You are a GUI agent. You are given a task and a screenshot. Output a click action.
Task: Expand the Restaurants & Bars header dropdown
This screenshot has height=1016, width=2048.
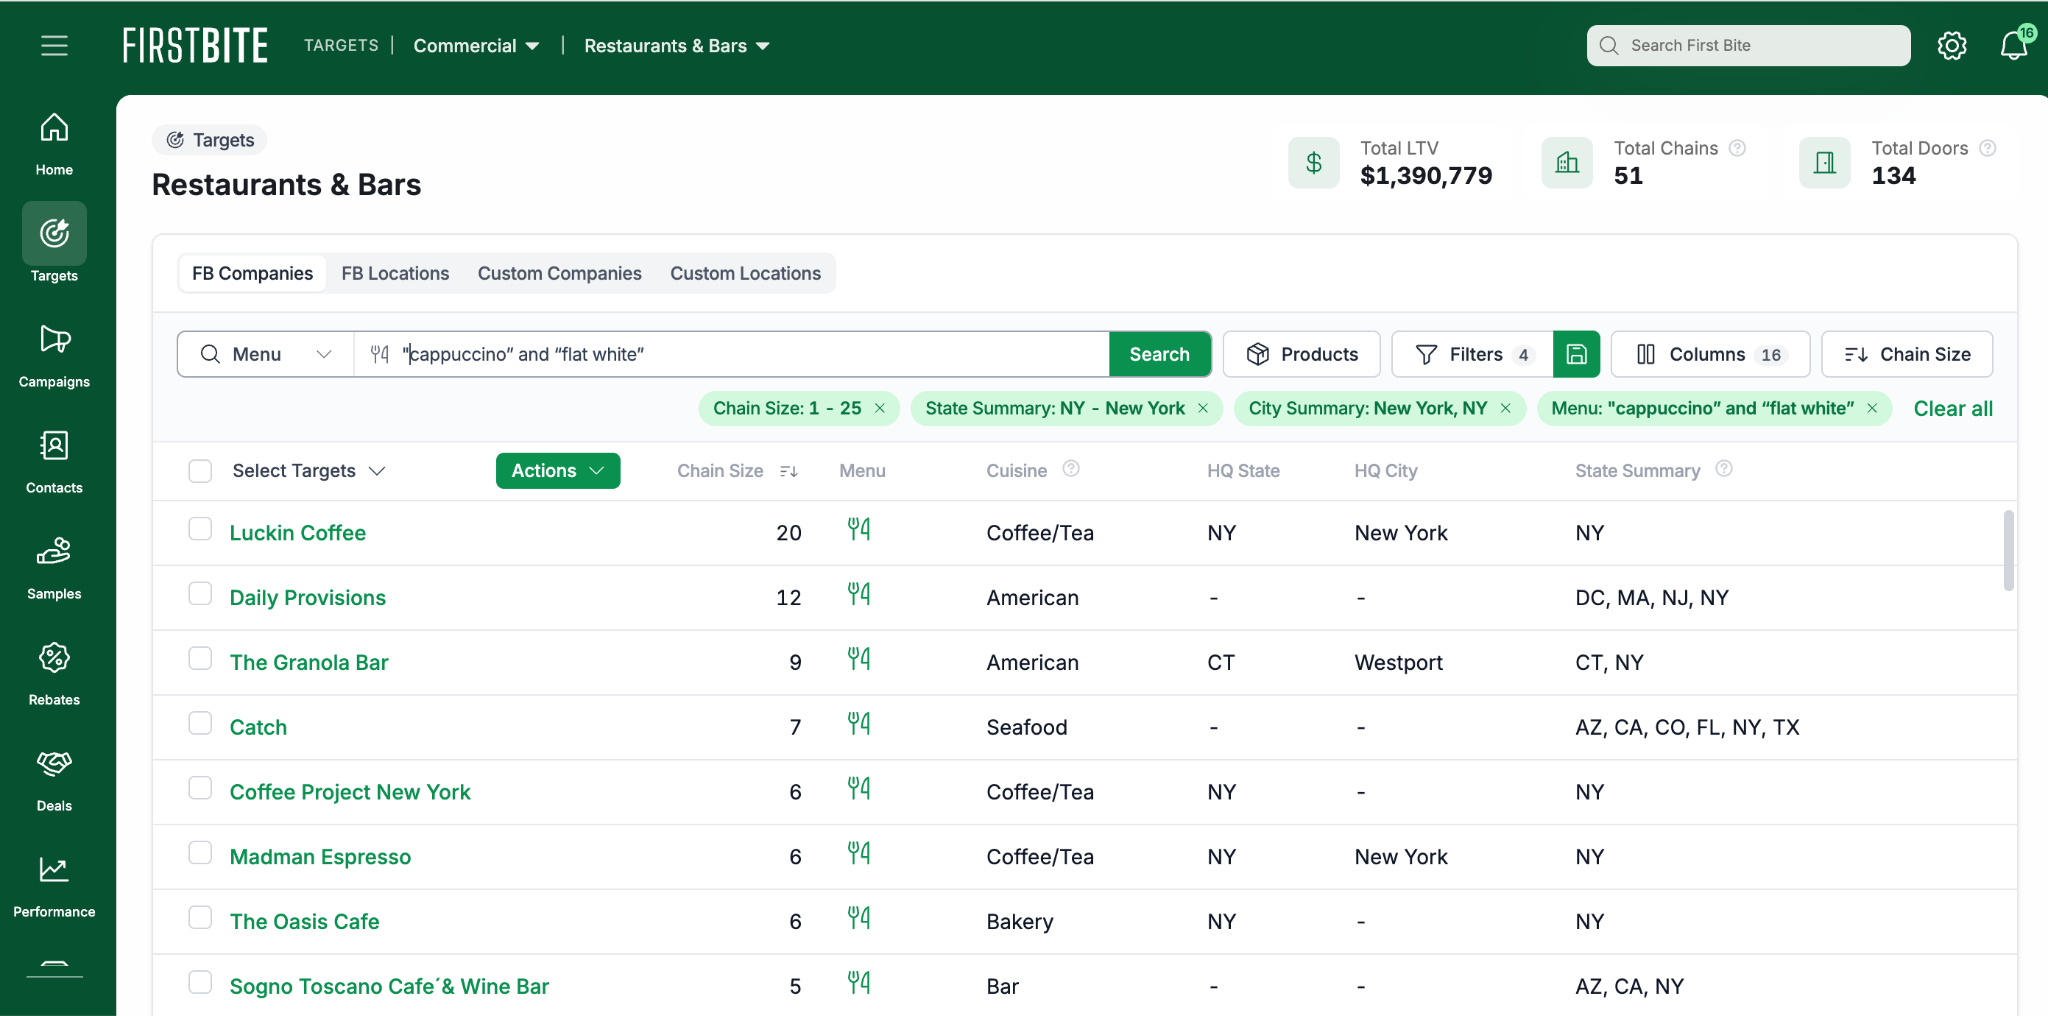[677, 46]
